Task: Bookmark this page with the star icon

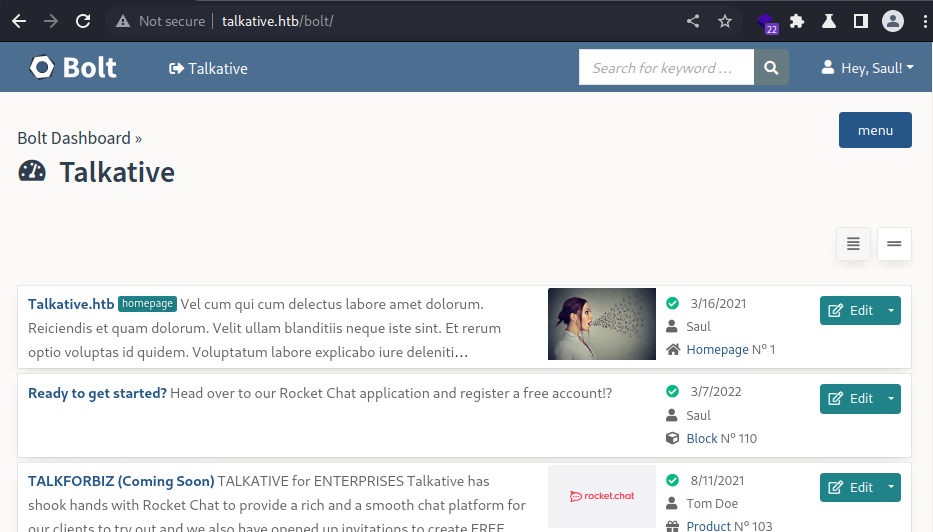Action: (x=725, y=21)
